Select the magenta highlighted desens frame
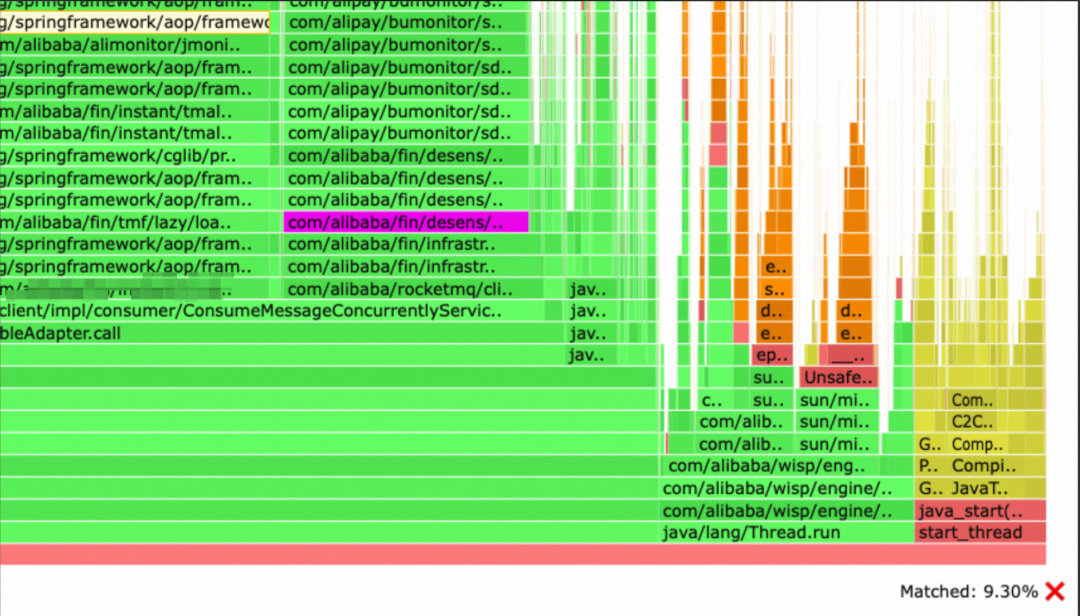This screenshot has width=1080, height=616. pyautogui.click(x=406, y=223)
